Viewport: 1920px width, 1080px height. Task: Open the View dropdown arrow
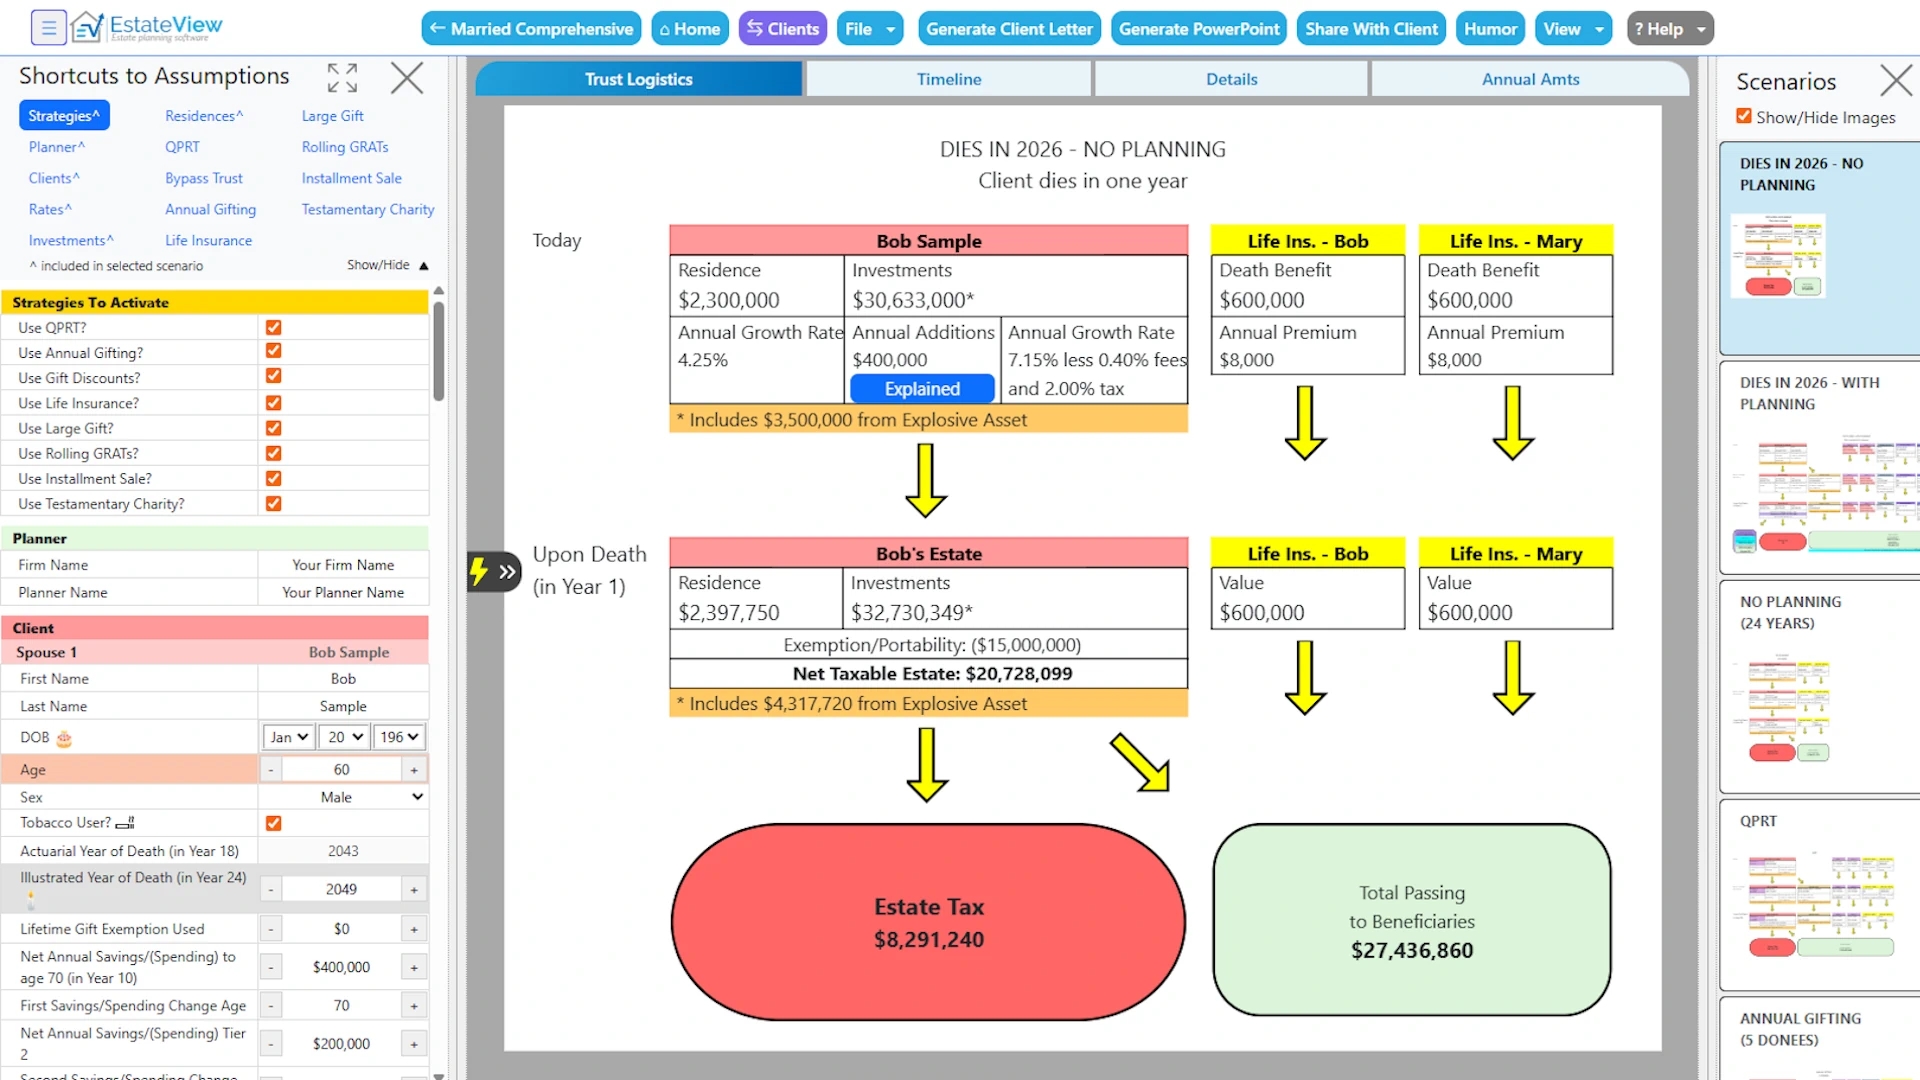tap(1600, 28)
